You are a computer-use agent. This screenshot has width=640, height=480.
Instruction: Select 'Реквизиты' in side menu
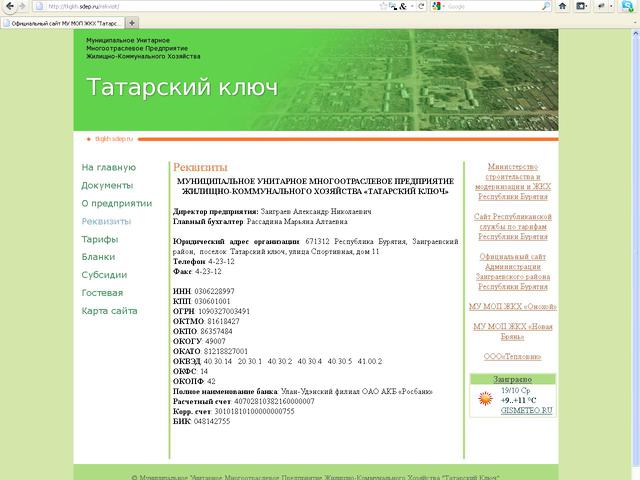[x=106, y=221]
